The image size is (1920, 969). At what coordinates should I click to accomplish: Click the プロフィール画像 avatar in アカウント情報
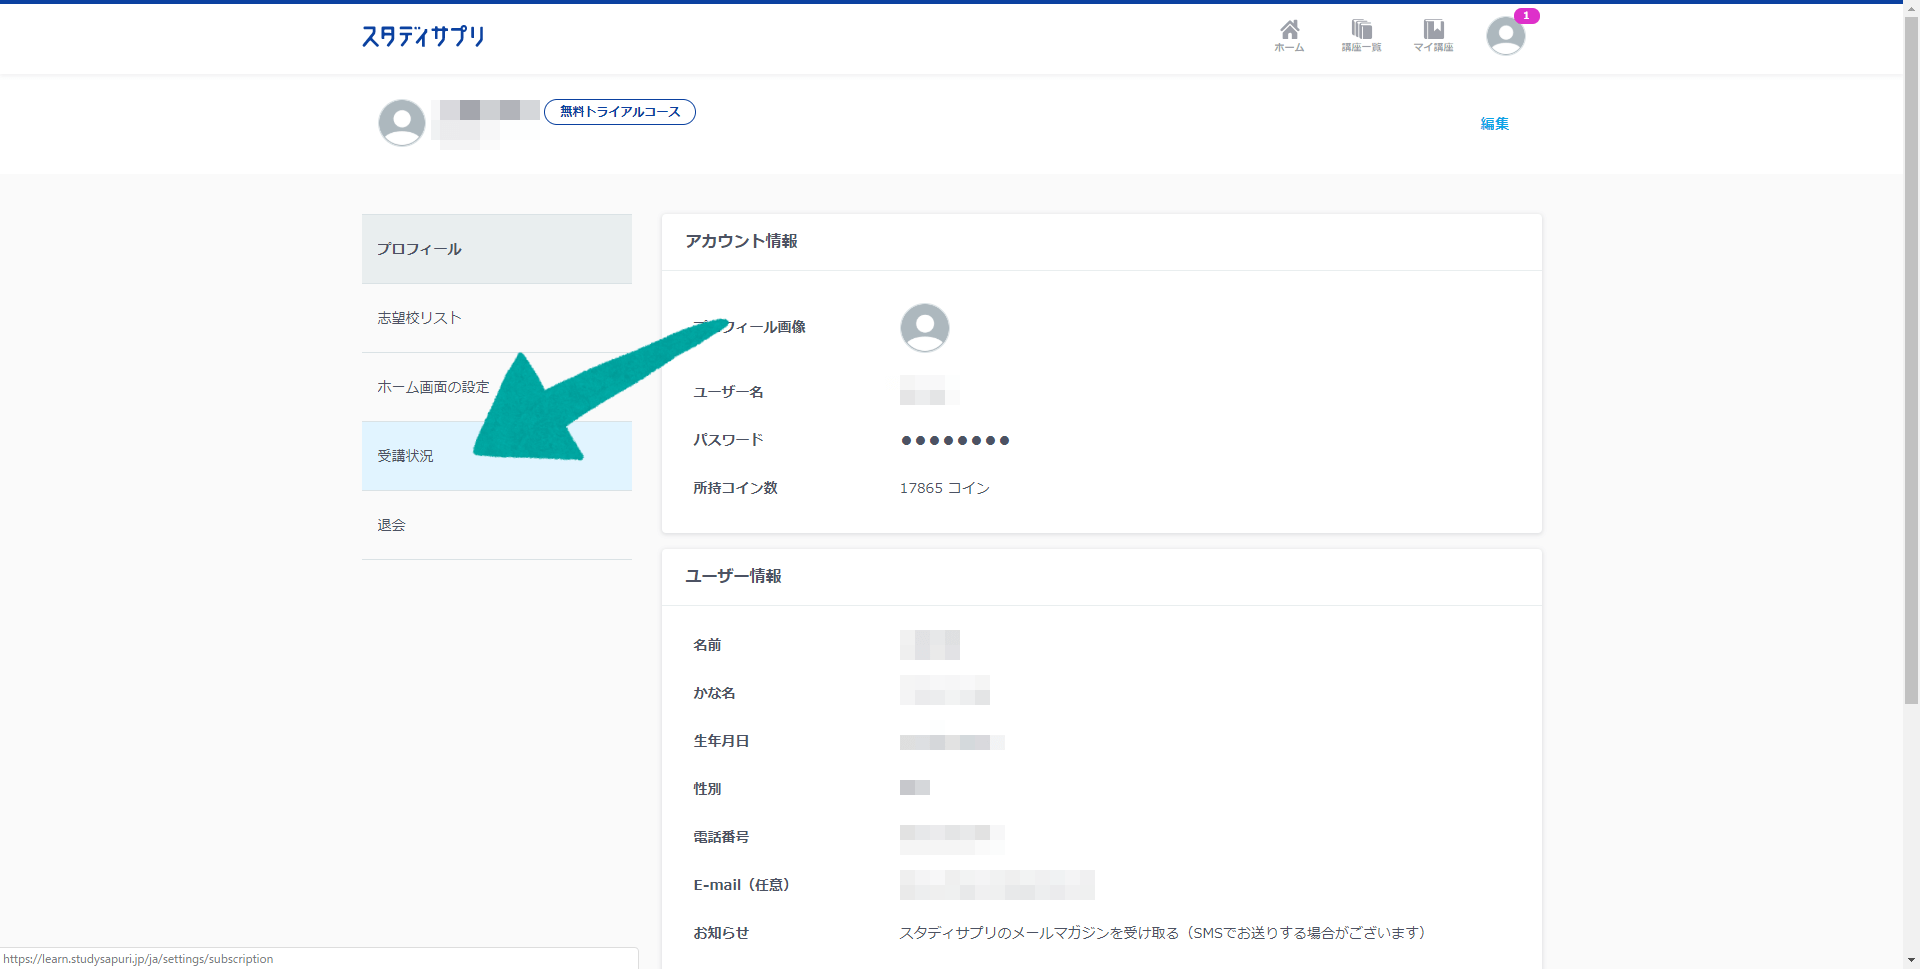924,328
